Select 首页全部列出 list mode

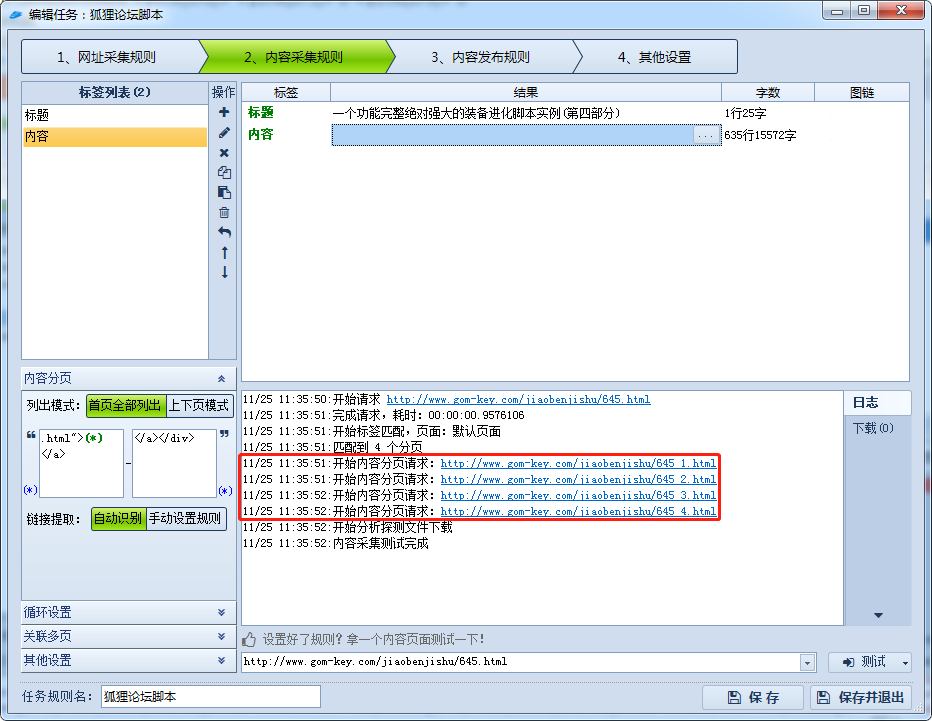125,405
